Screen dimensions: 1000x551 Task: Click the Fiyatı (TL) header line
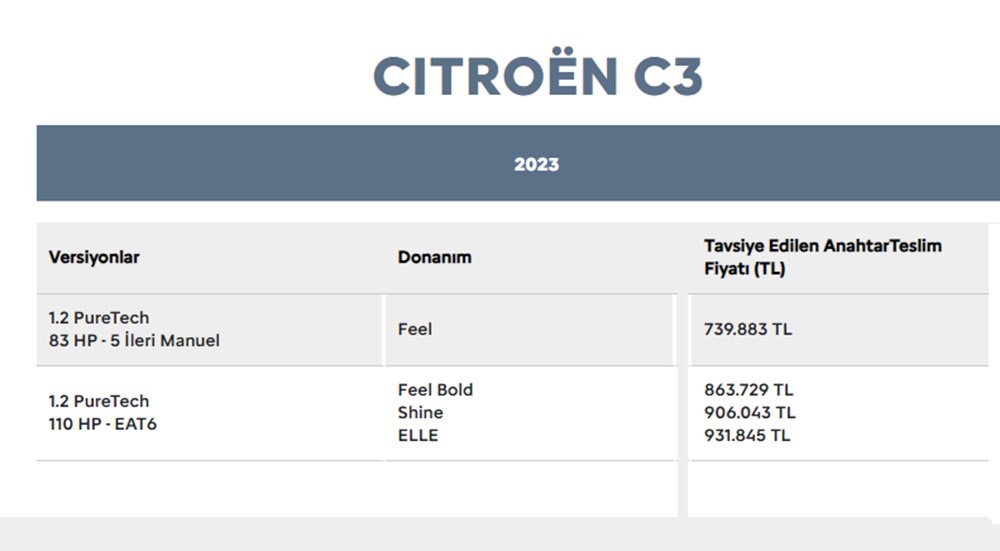click(x=744, y=270)
